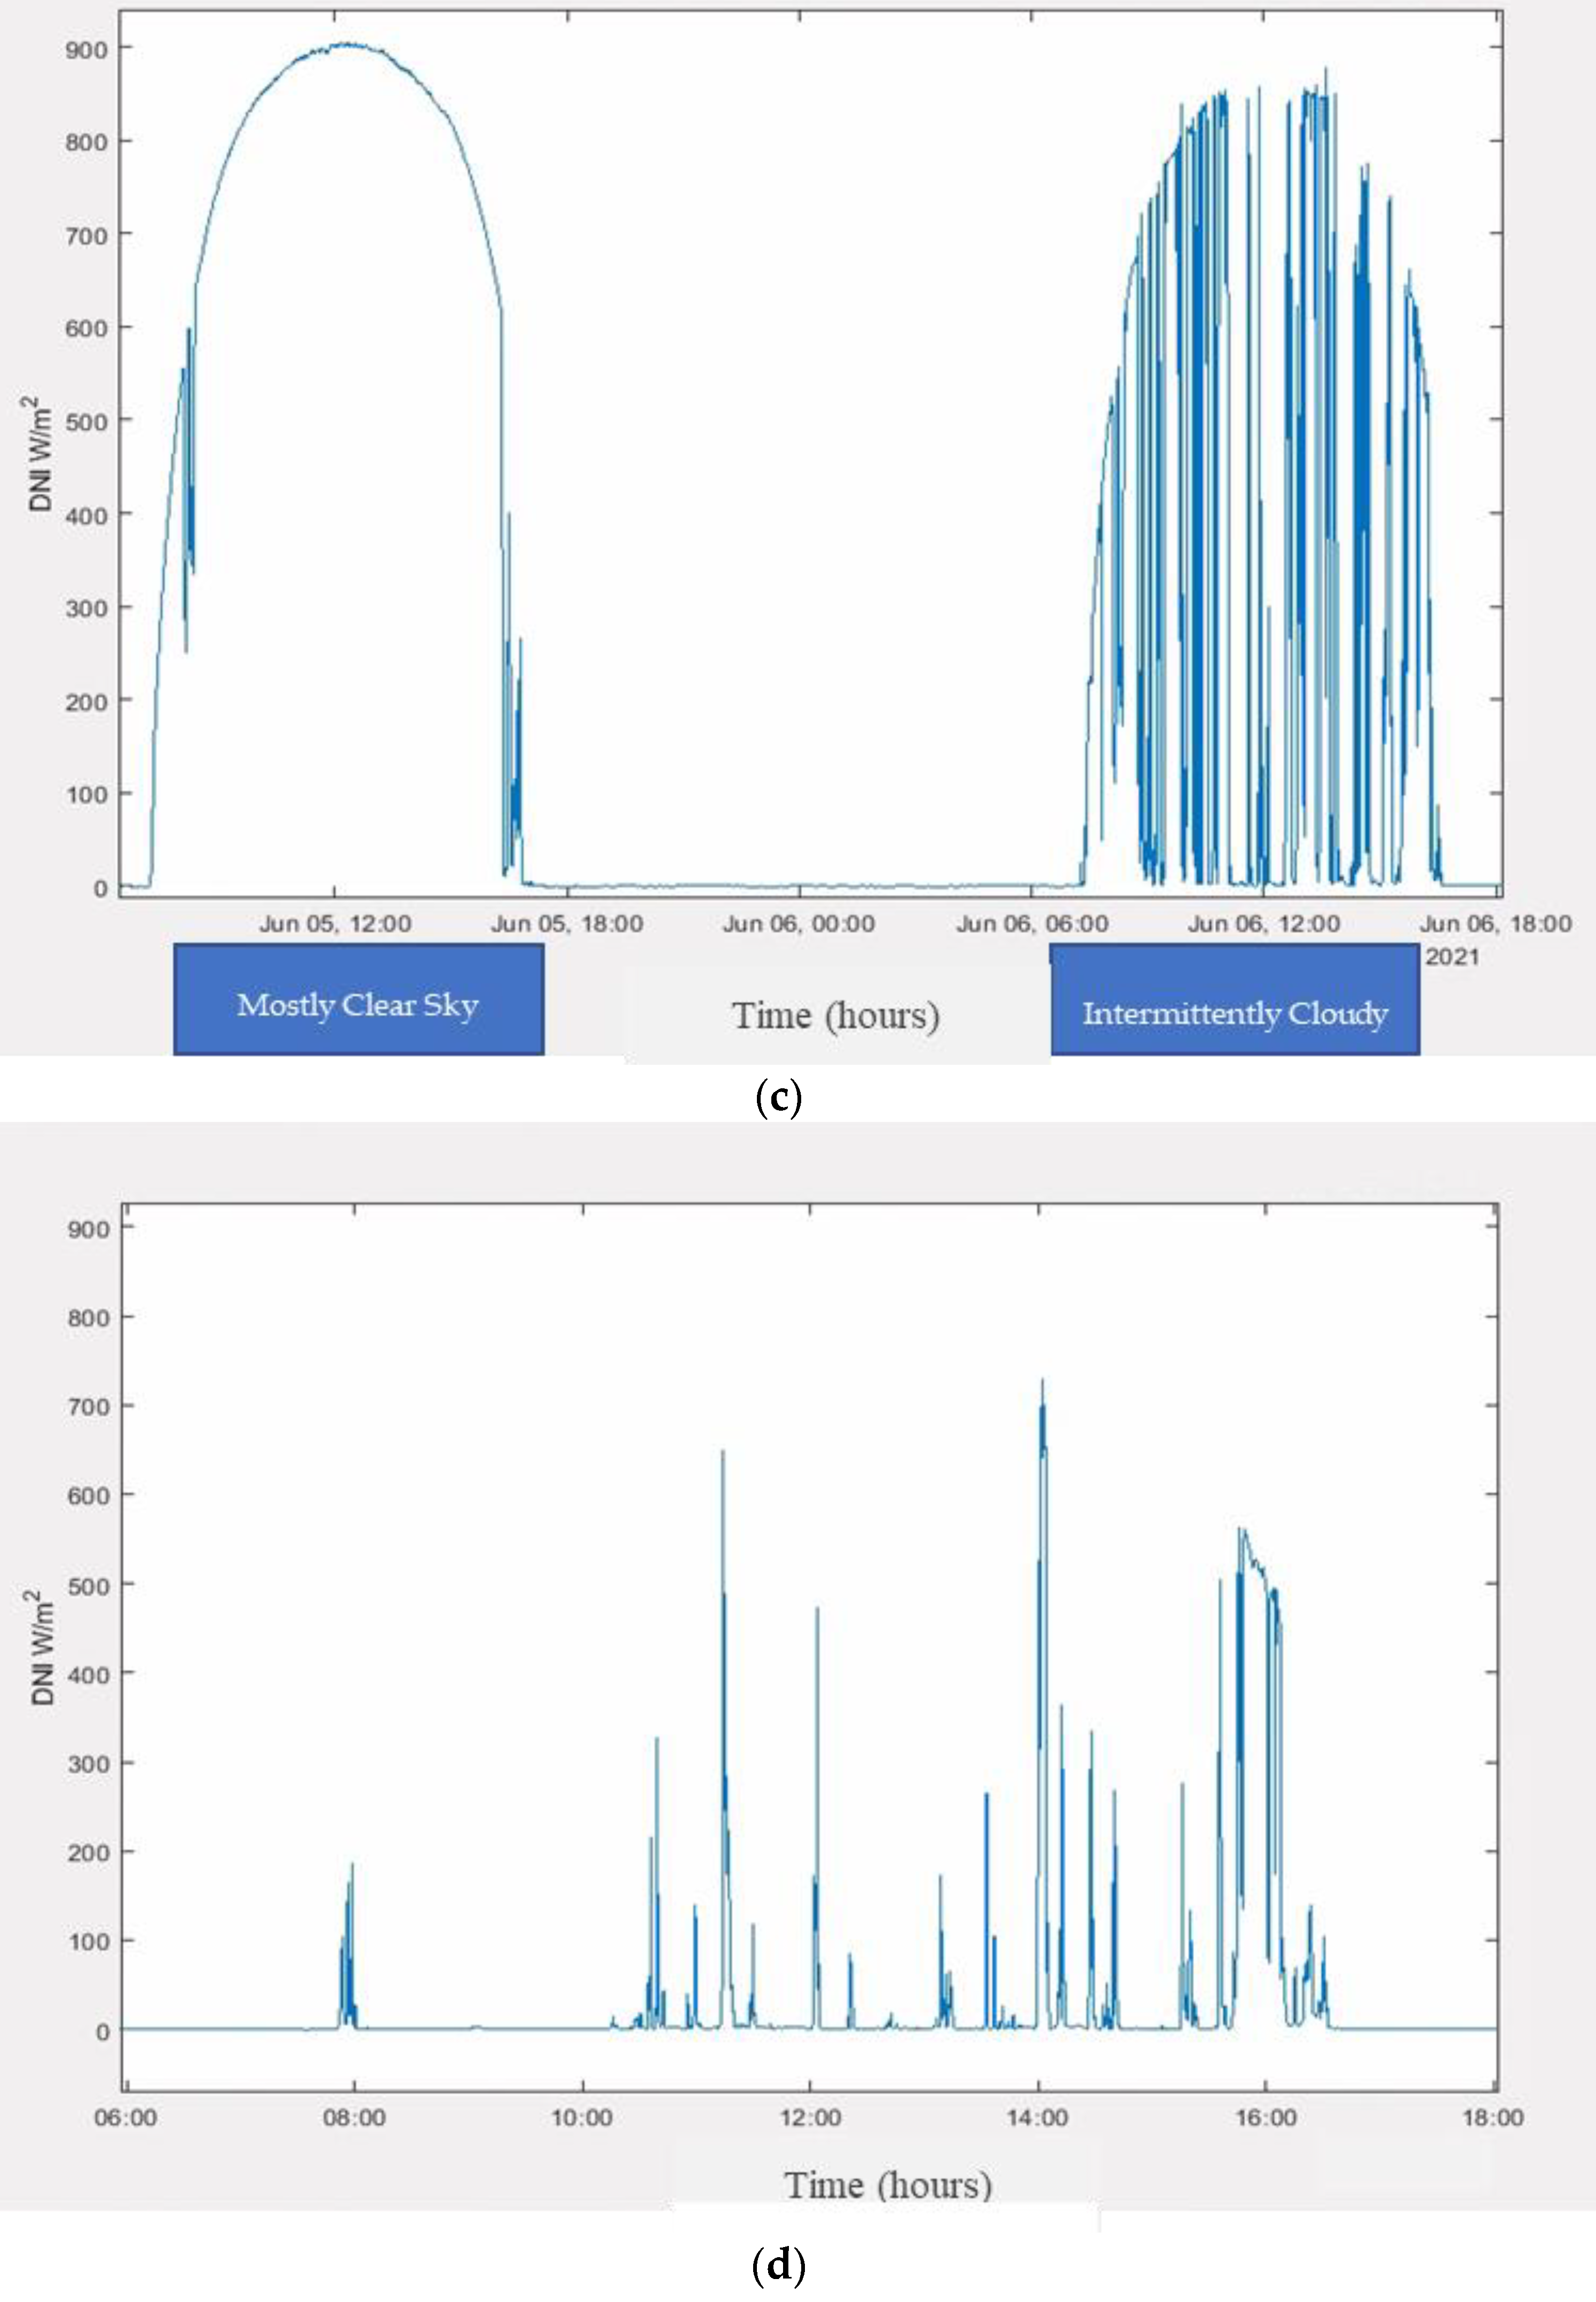
Task: Click the Jun 06, 06:00 axis tick label
Action: coord(1032,923)
